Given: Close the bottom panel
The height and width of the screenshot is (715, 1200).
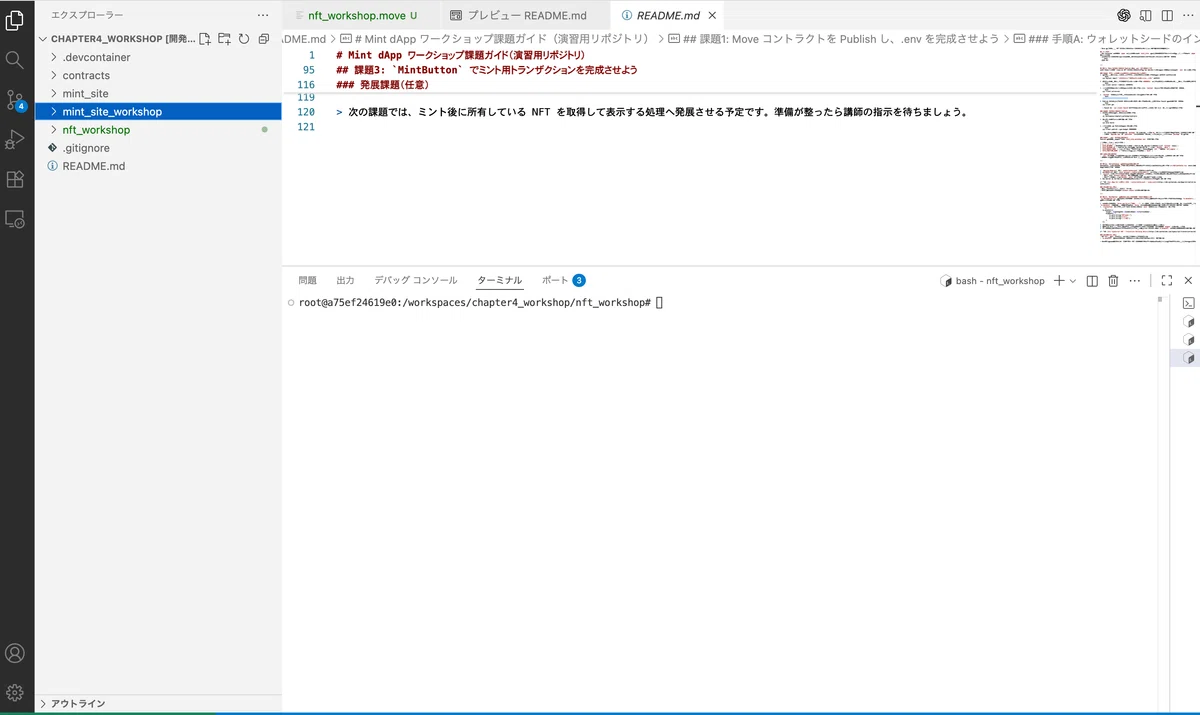Looking at the screenshot, I should pos(1188,281).
